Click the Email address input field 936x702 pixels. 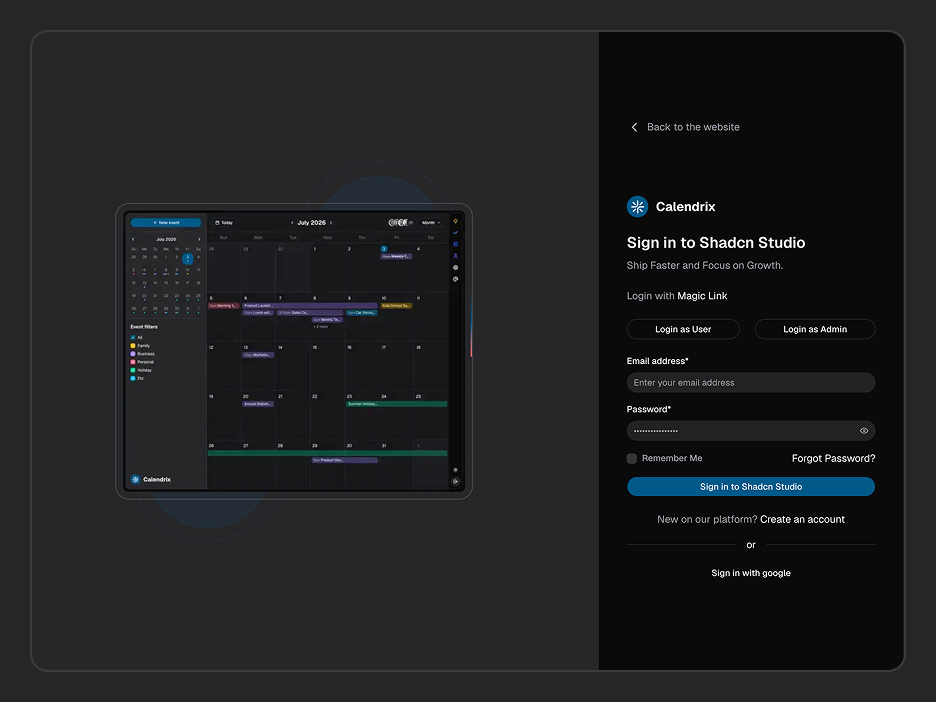click(x=751, y=383)
